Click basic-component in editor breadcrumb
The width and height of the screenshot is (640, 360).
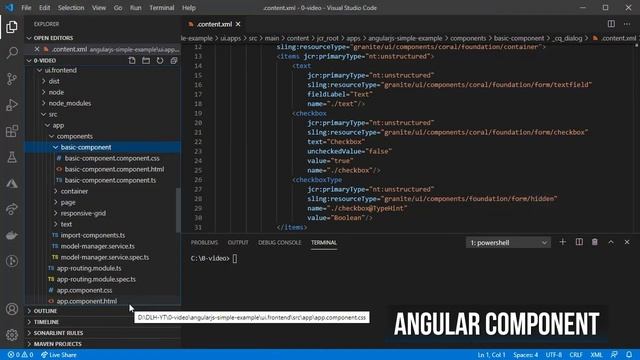(x=519, y=38)
